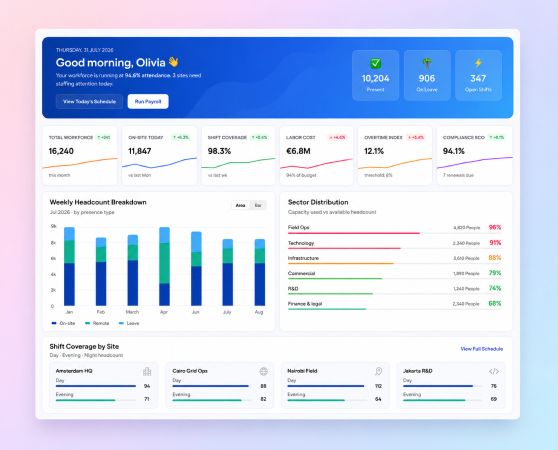
Task: Click the Run Payroll button
Action: point(148,101)
